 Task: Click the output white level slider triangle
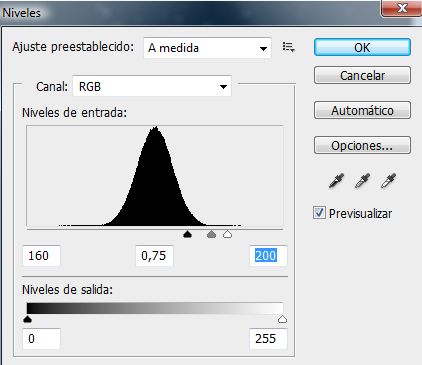click(x=282, y=319)
